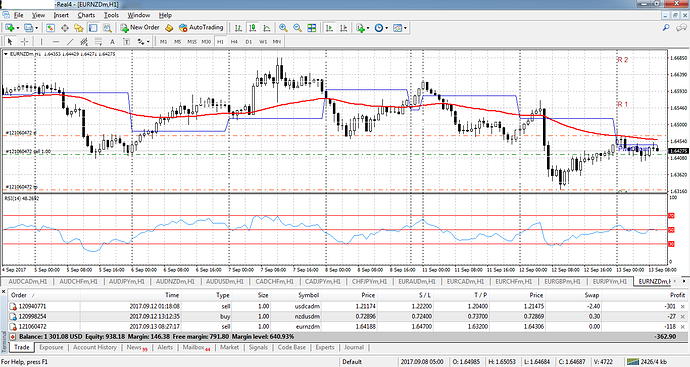Click the New Order button
Screen dimensions: 690x367
pos(140,28)
